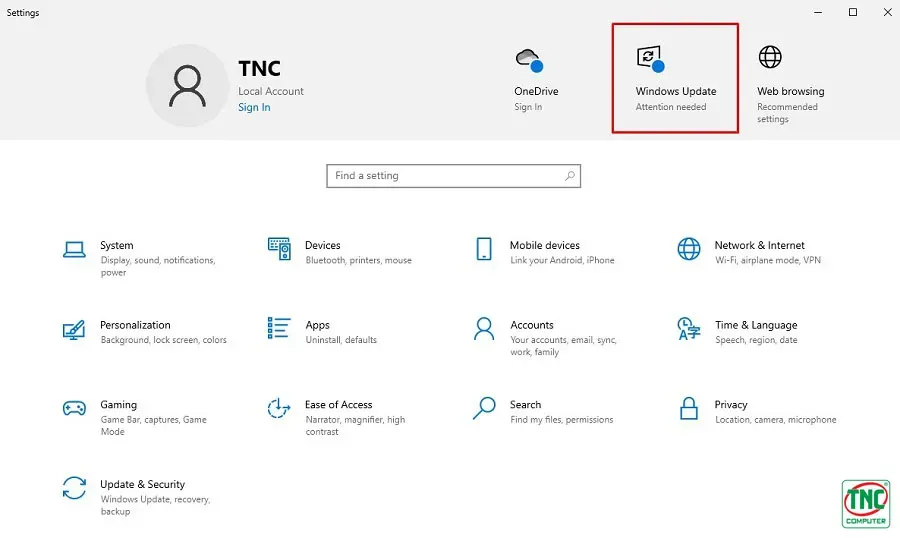Click the TNC account name
The width and height of the screenshot is (900, 538).
point(259,68)
